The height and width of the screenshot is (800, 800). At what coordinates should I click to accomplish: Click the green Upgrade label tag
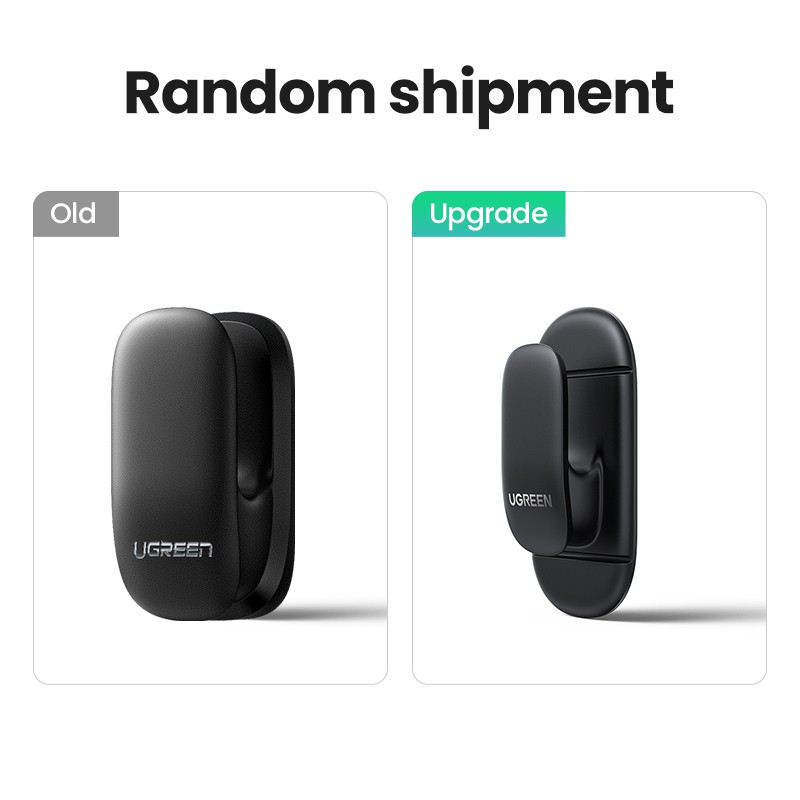489,214
